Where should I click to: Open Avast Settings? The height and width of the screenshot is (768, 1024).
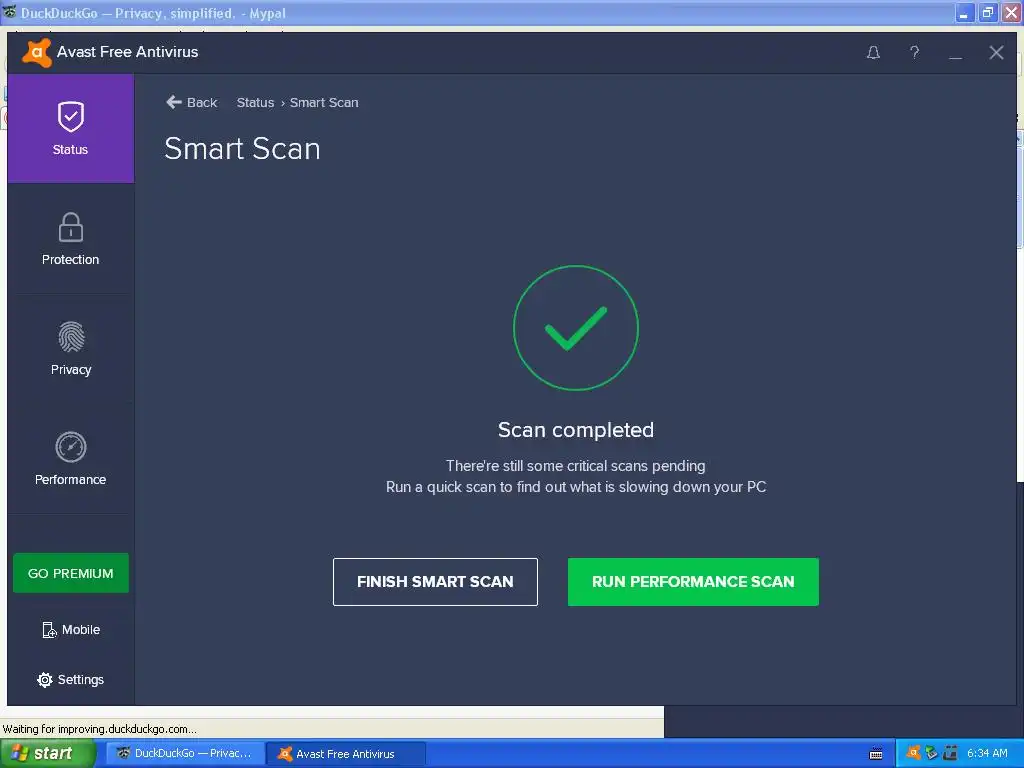click(71, 680)
